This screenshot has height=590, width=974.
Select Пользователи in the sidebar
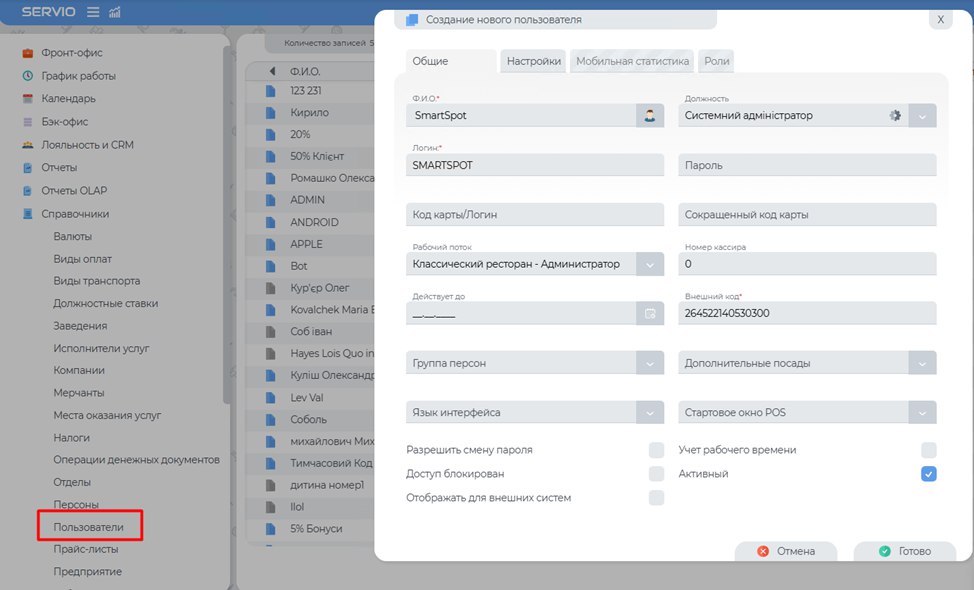click(89, 526)
